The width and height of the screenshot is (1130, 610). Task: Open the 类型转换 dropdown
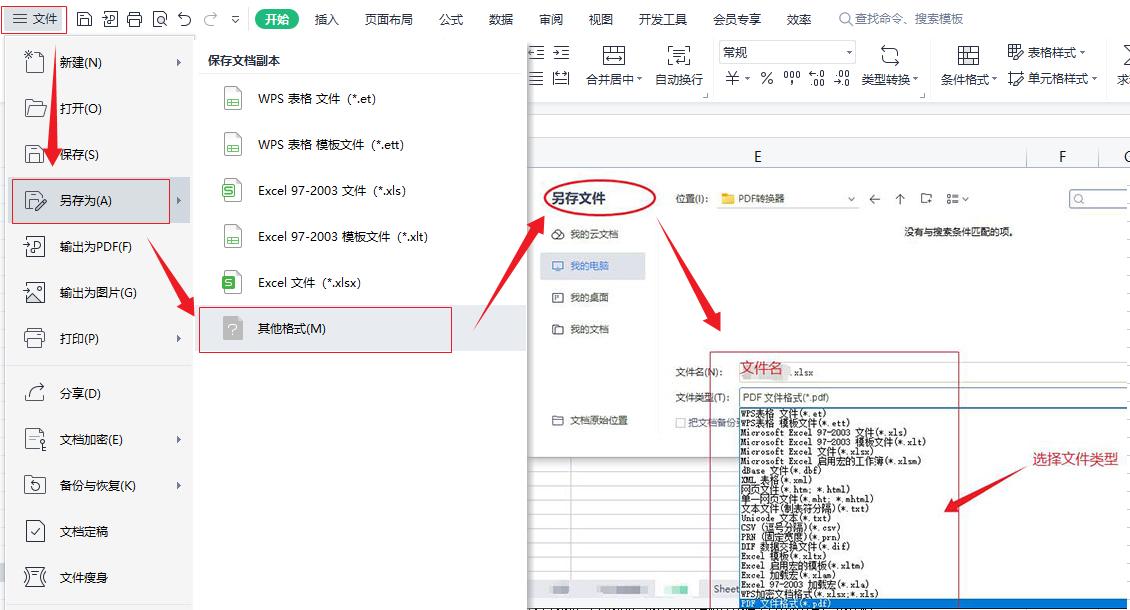click(890, 79)
